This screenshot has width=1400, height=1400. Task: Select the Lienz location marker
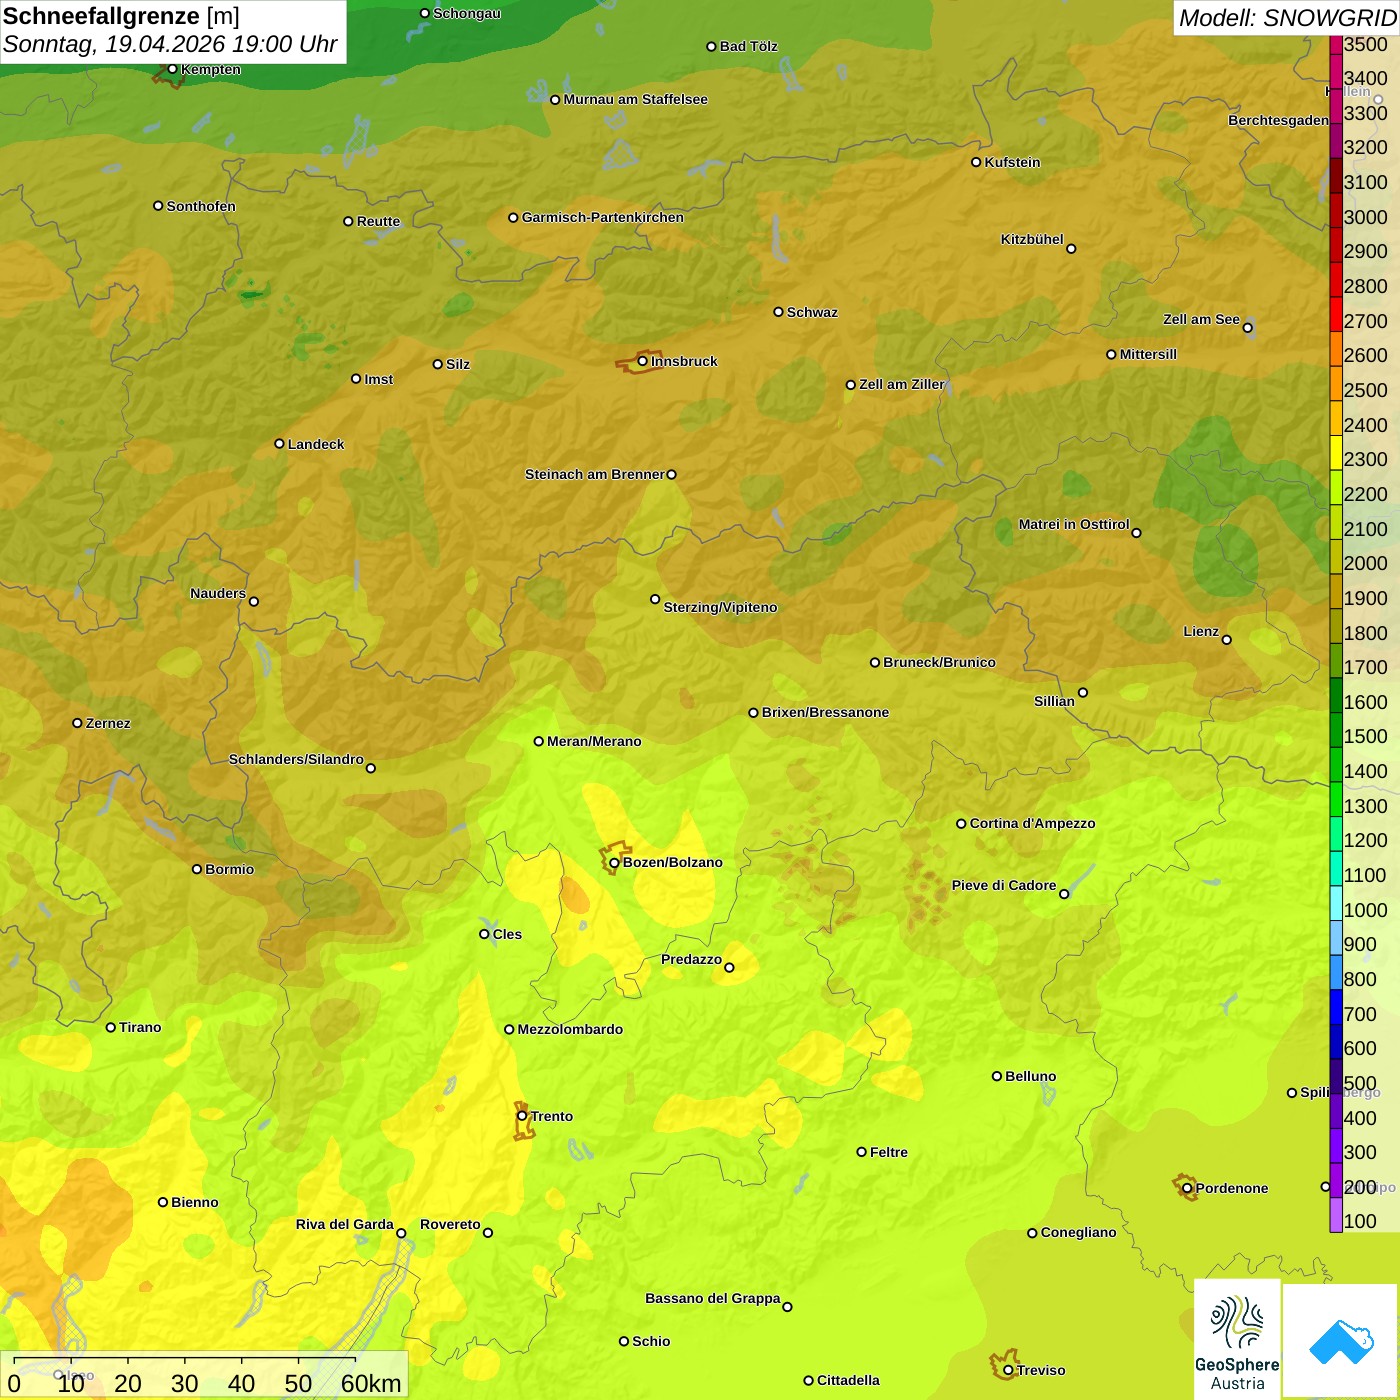1227,640
